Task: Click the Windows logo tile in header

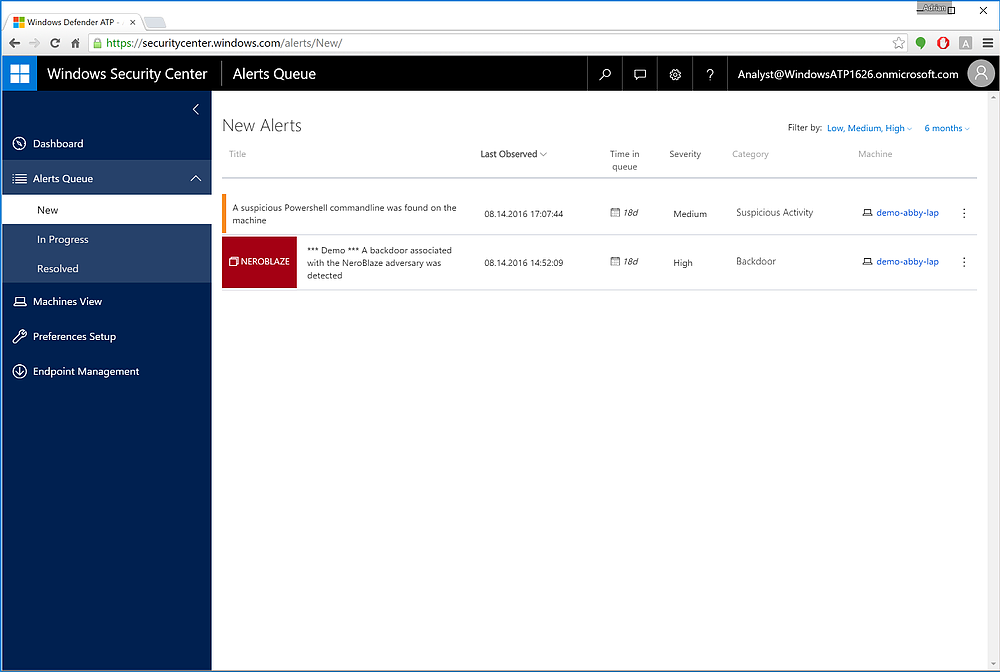Action: click(x=20, y=74)
